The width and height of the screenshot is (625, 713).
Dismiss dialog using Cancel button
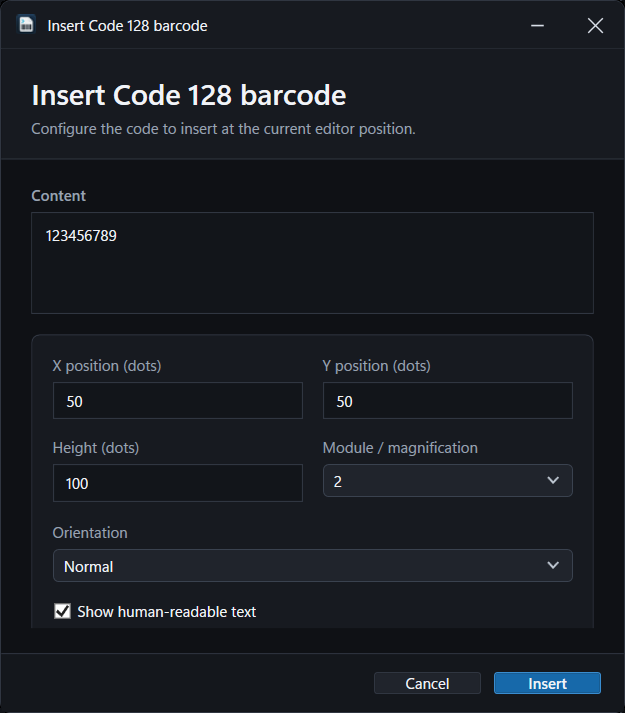tap(427, 683)
